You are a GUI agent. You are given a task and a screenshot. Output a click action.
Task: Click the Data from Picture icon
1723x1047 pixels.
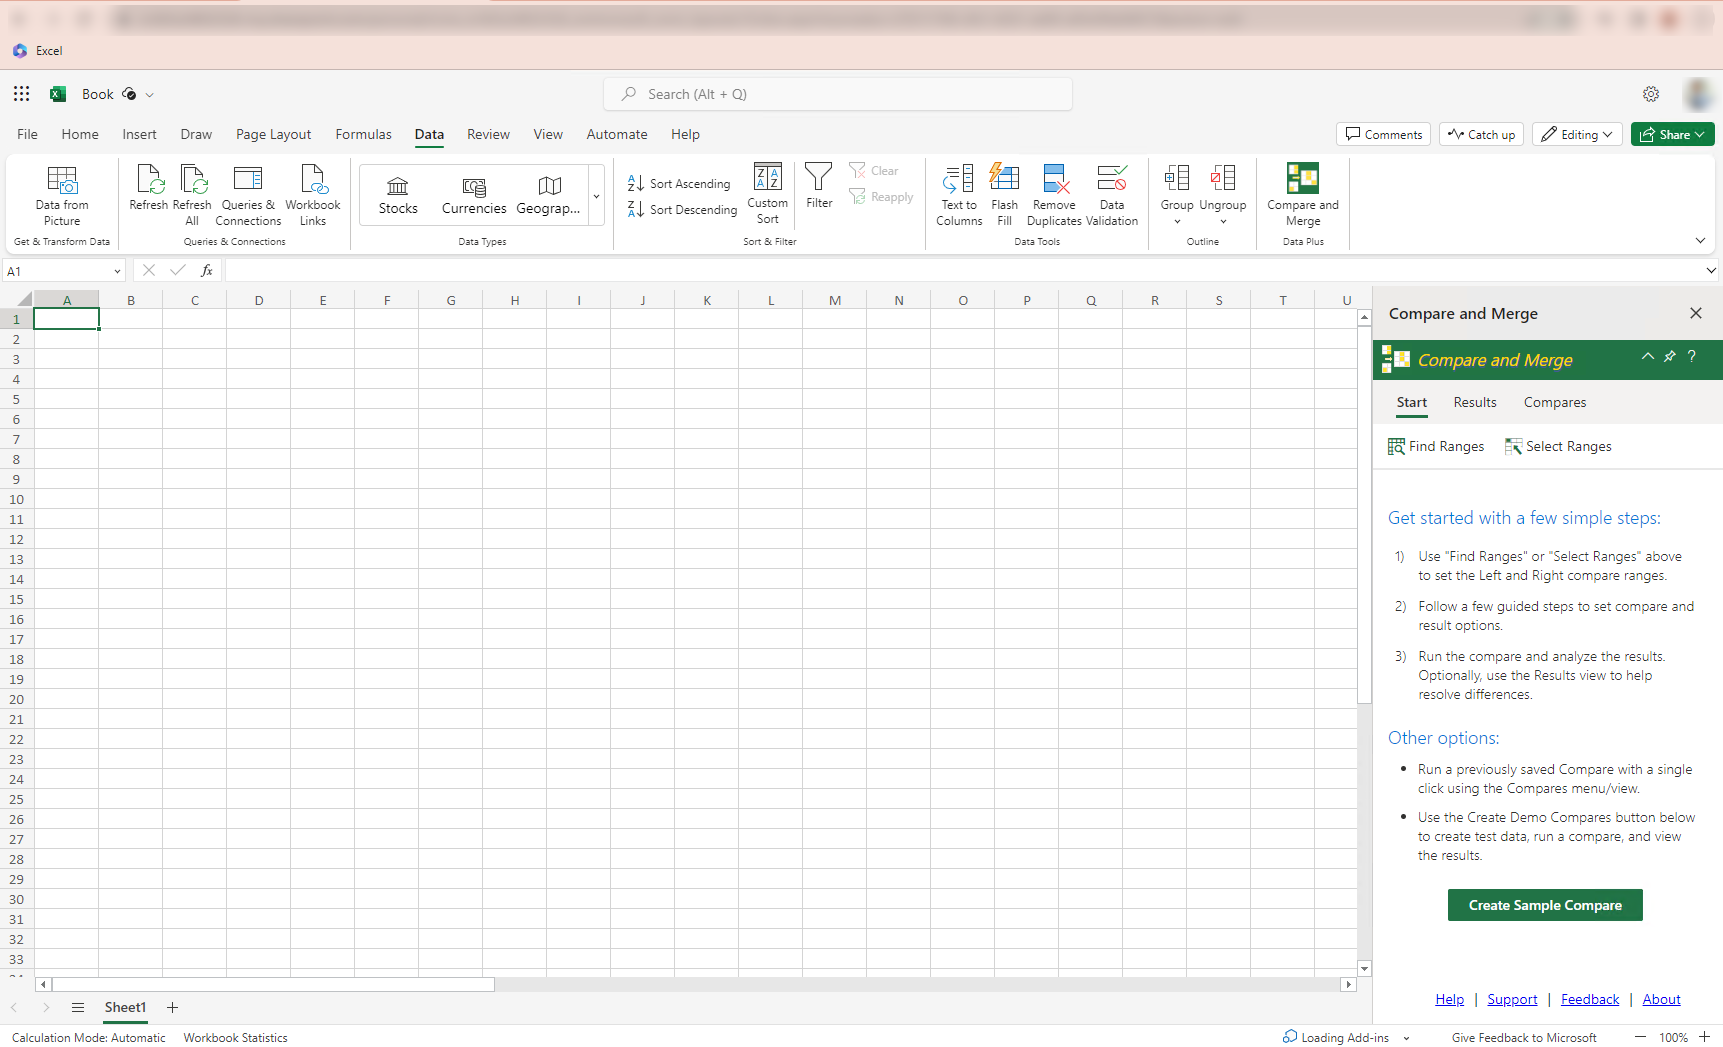pyautogui.click(x=62, y=181)
